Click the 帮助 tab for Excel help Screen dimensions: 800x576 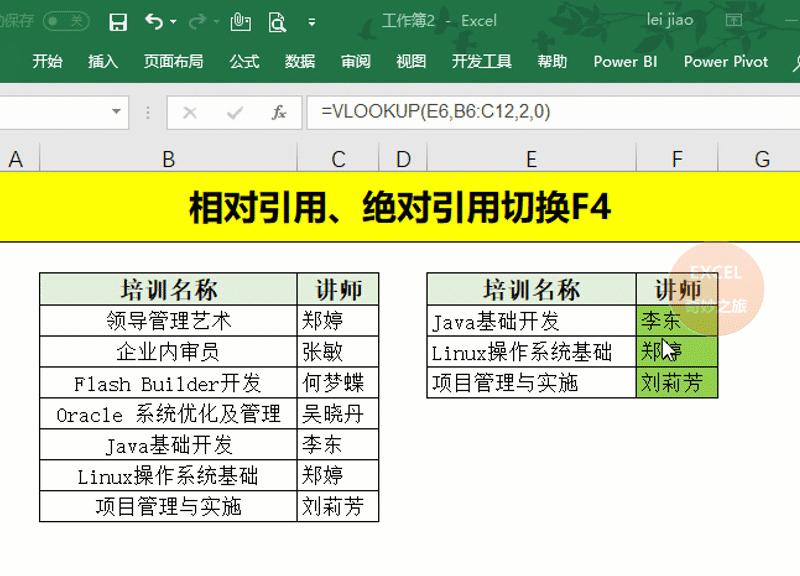(553, 61)
